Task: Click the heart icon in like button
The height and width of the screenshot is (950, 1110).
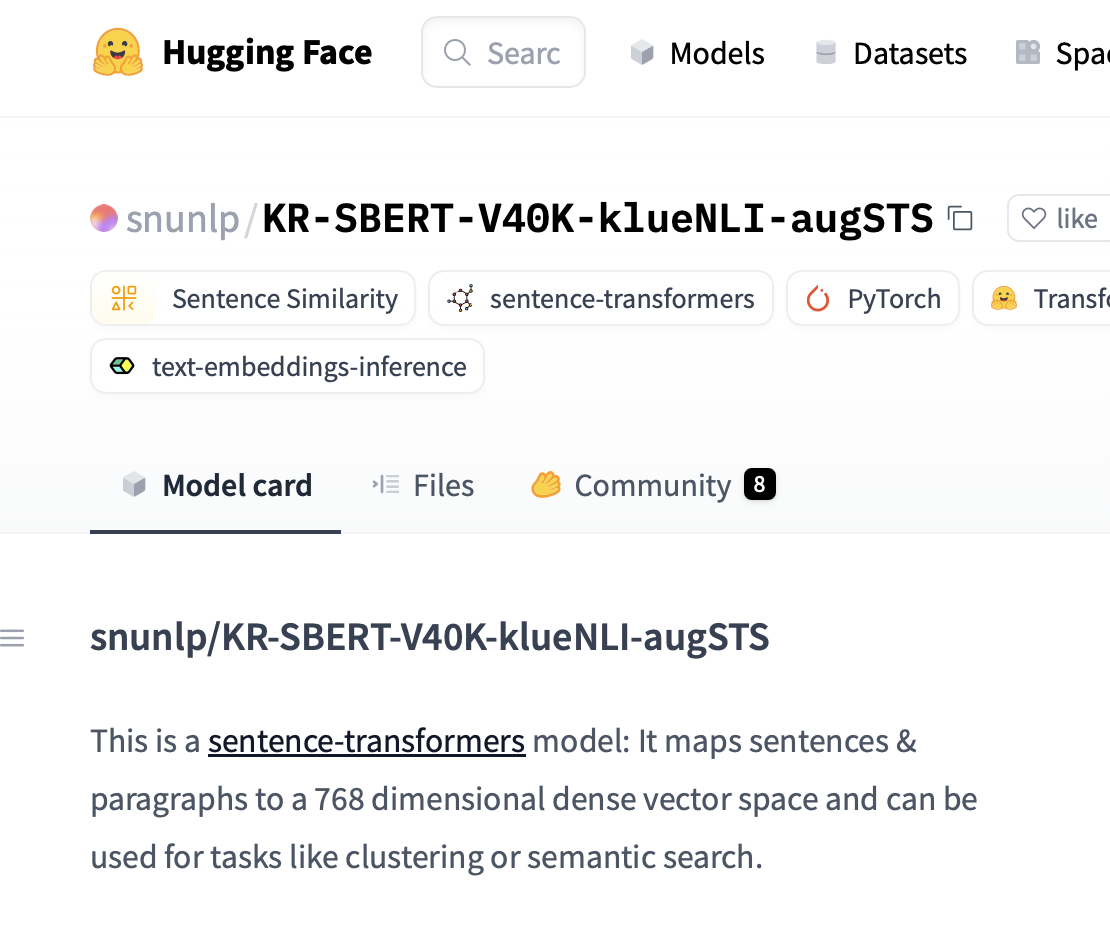Action: [1034, 219]
